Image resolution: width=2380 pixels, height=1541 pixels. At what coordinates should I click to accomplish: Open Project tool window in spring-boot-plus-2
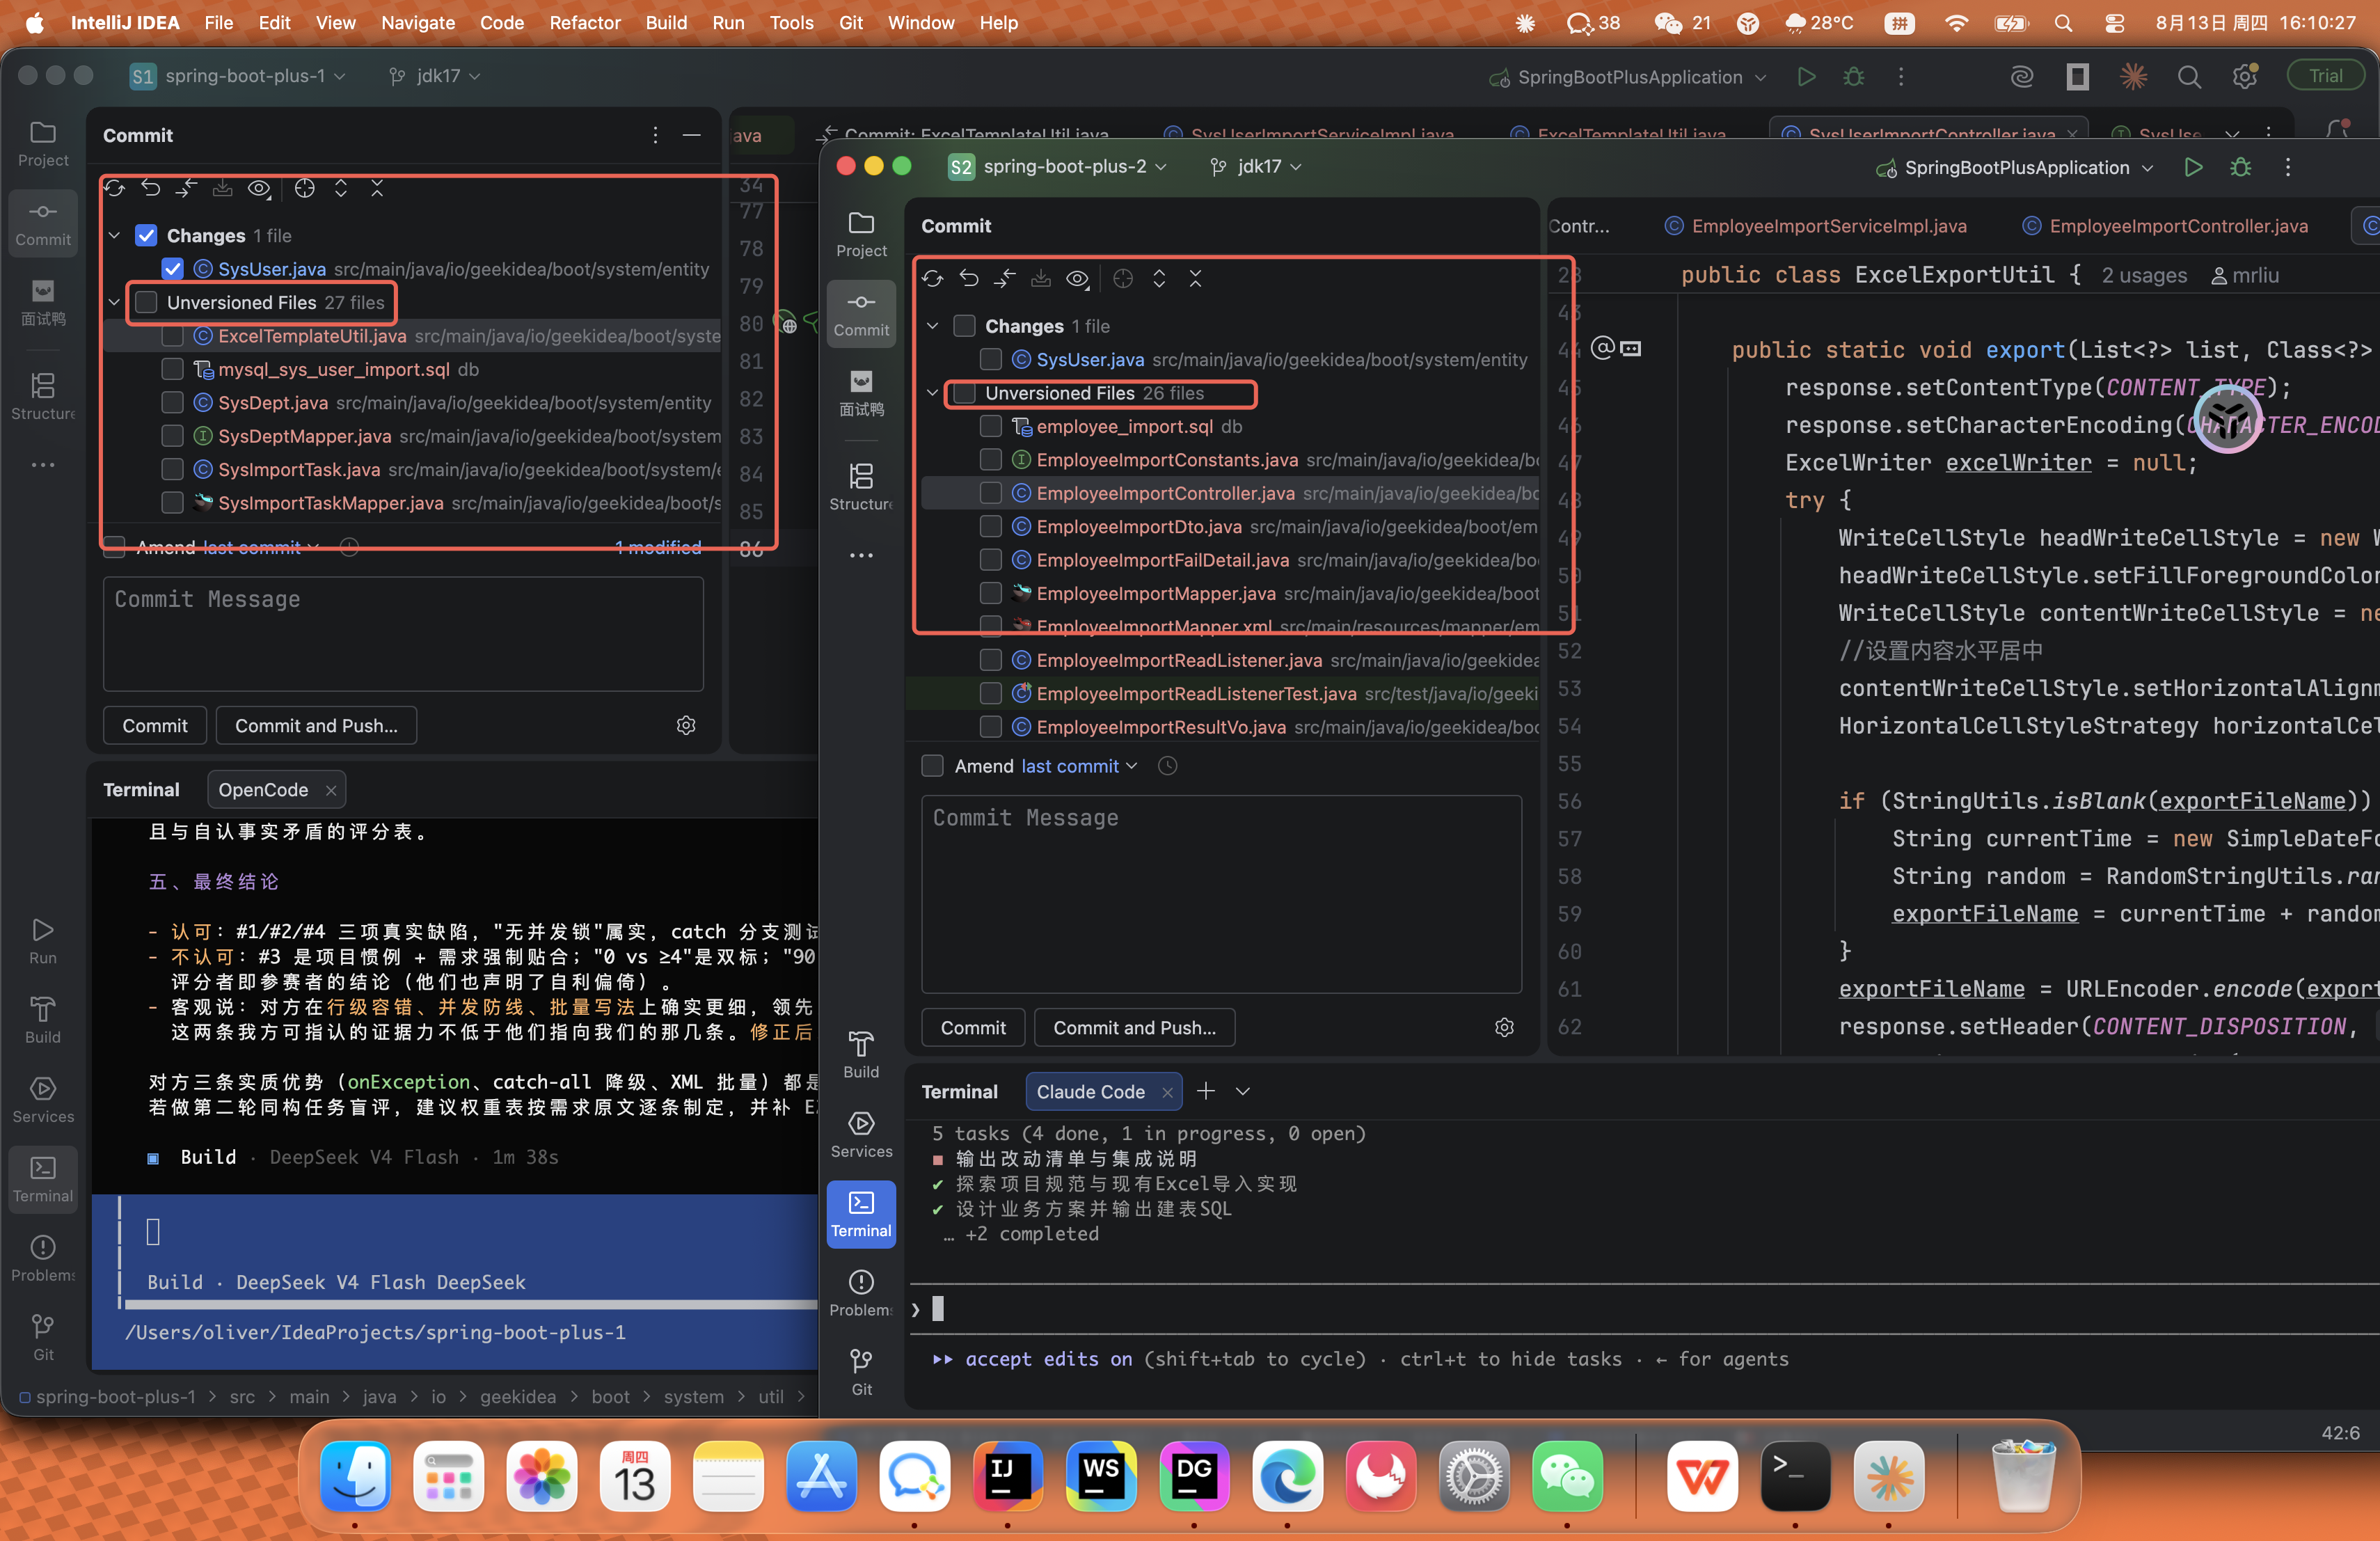pyautogui.click(x=861, y=234)
